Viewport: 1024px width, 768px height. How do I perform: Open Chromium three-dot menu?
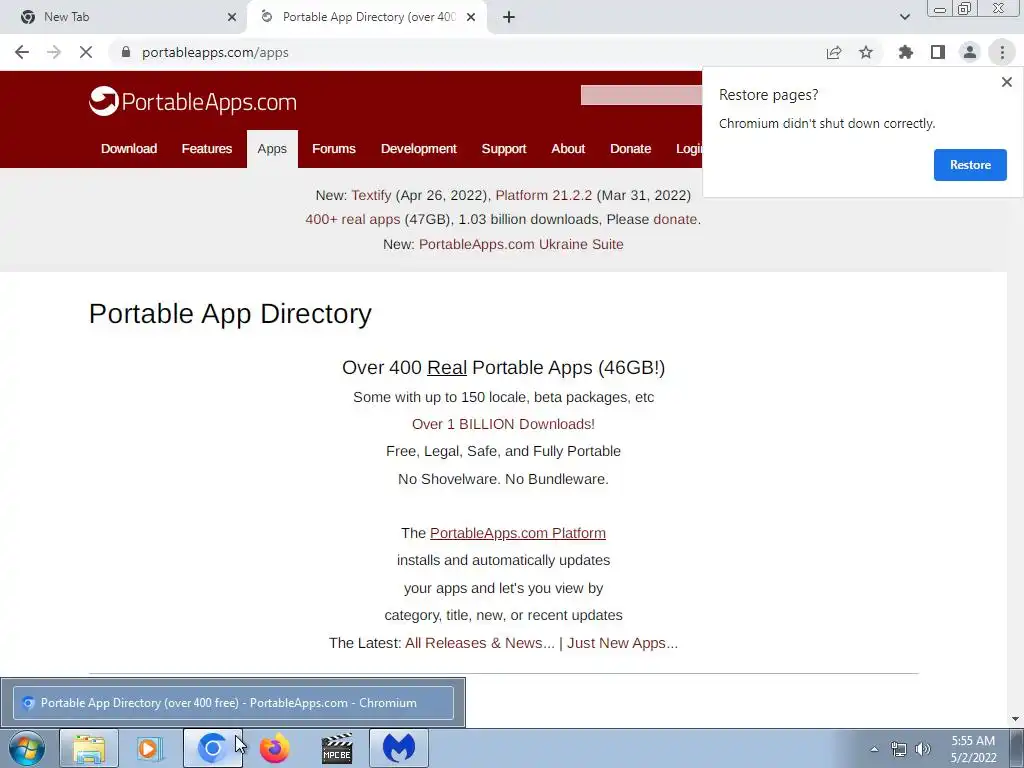point(1002,52)
